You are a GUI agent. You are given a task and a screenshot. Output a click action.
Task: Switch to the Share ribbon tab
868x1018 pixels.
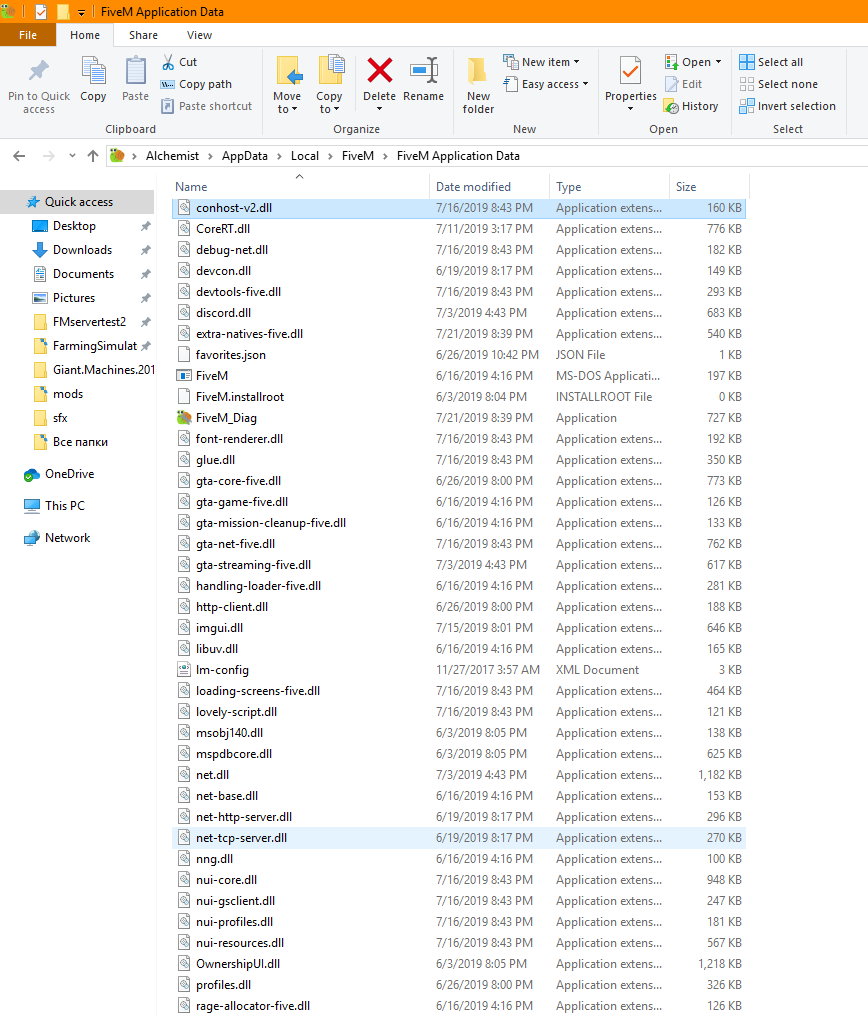[x=143, y=35]
